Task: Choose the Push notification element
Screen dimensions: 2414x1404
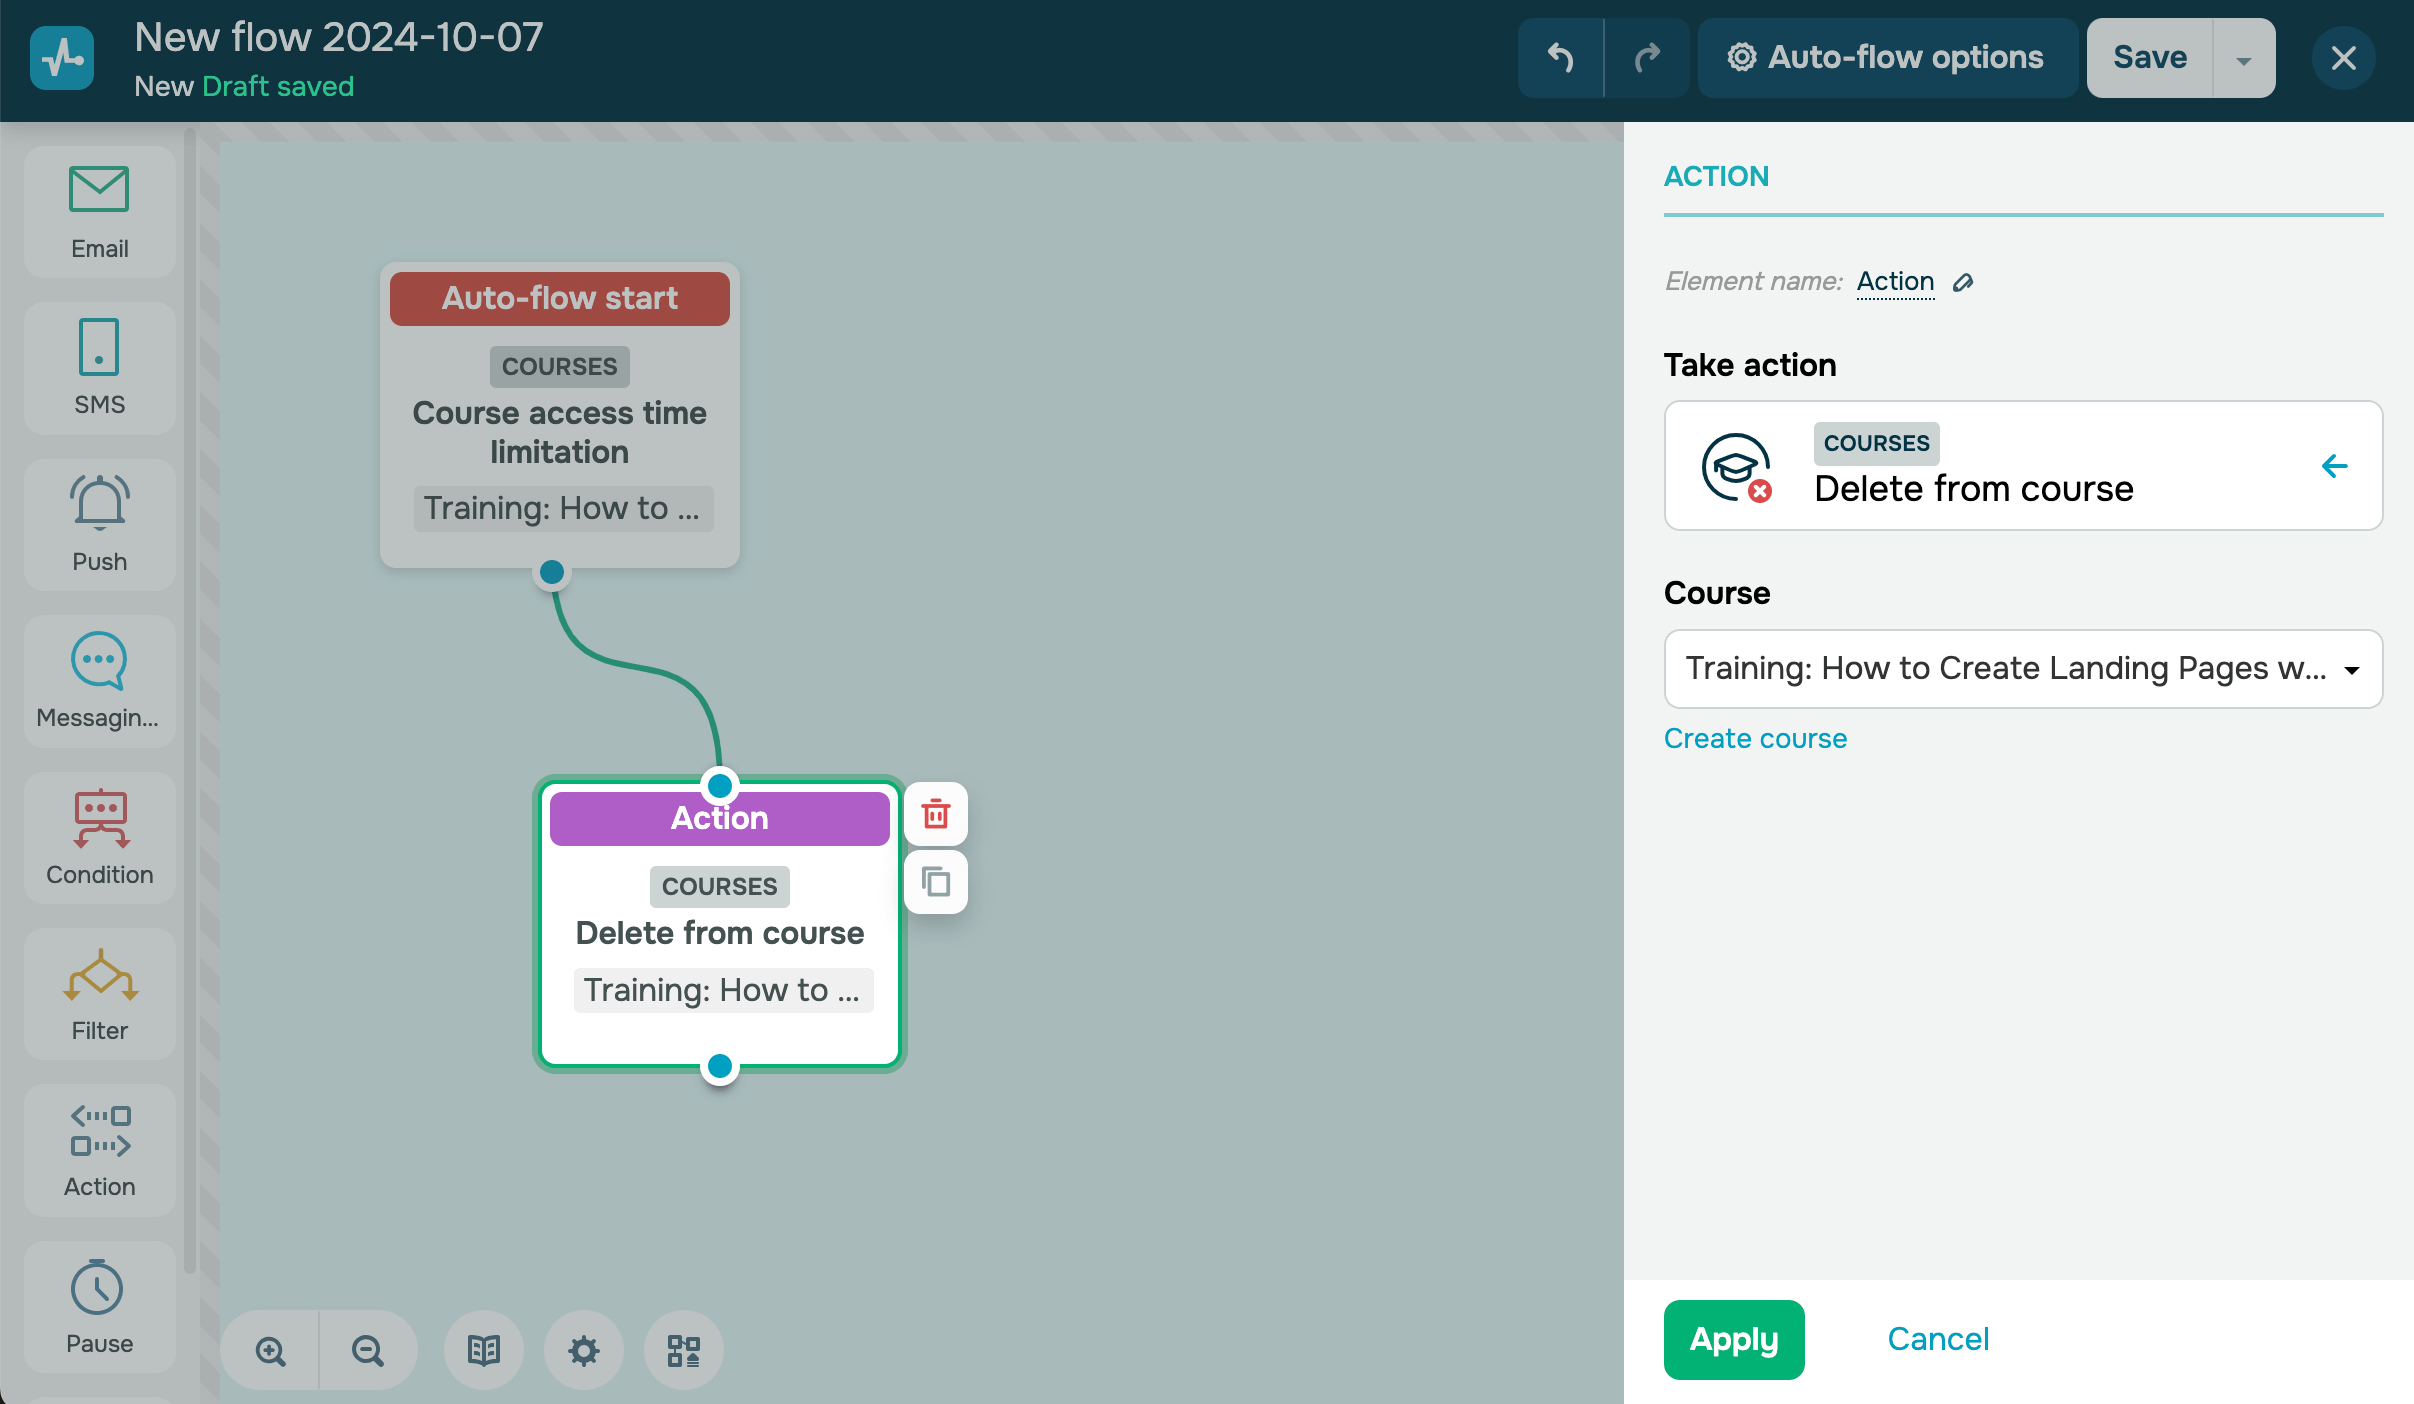Action: 99,524
